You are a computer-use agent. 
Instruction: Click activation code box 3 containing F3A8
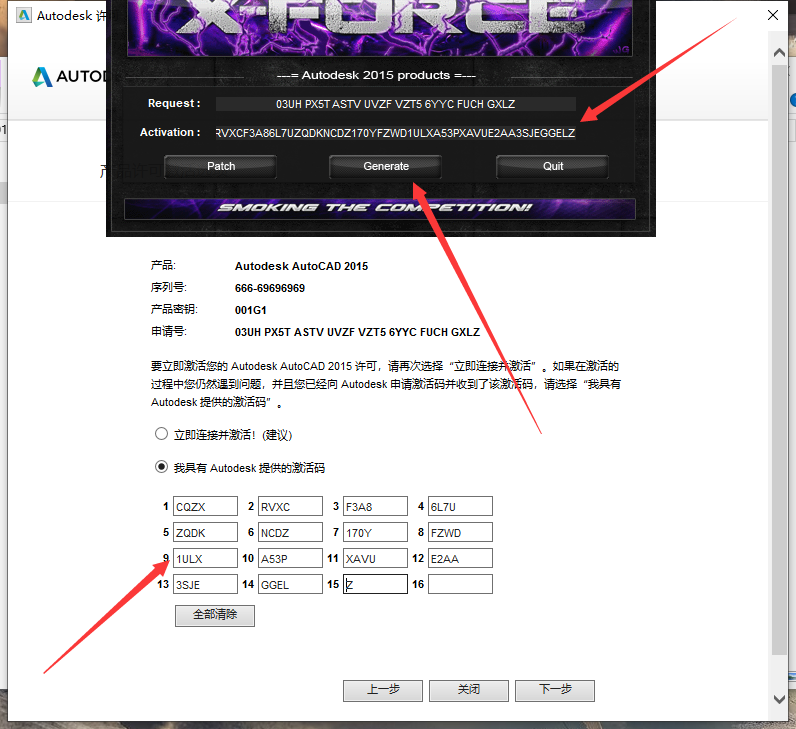click(x=375, y=506)
